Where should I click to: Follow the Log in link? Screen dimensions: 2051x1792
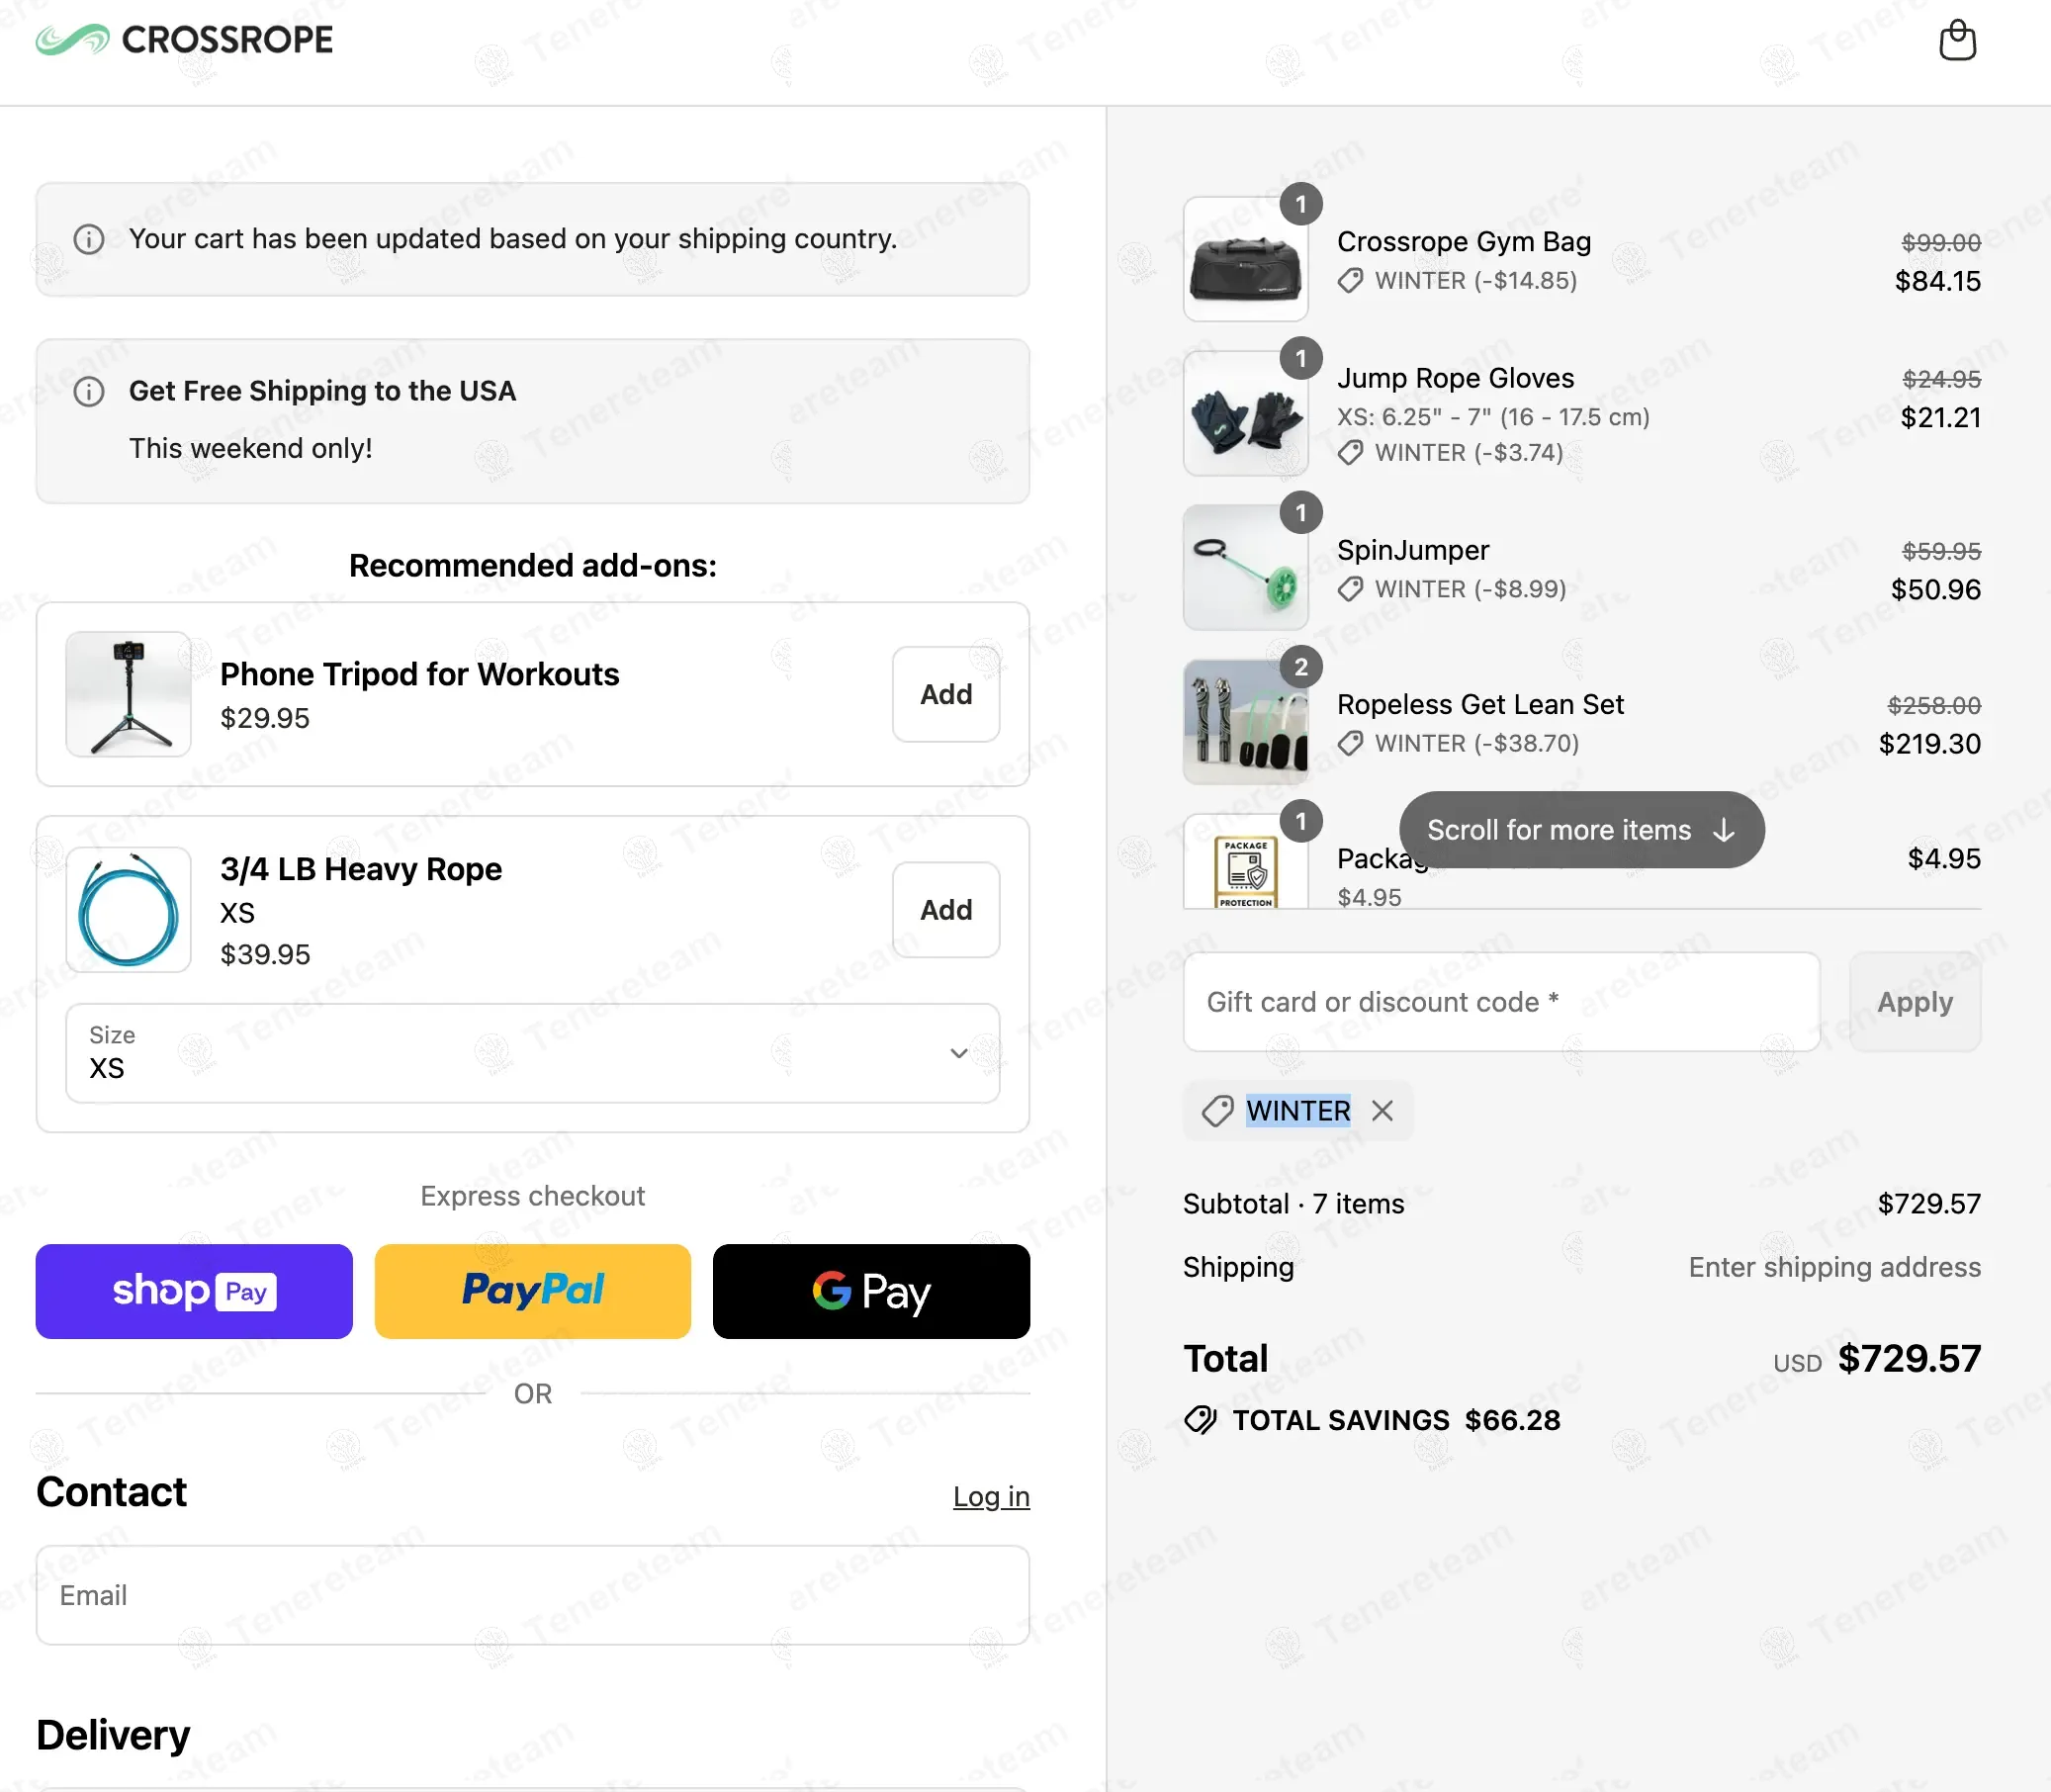click(990, 1496)
